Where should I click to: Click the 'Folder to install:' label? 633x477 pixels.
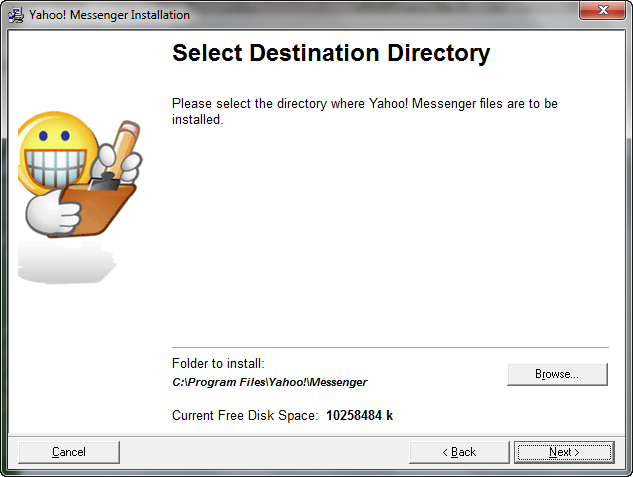click(218, 364)
